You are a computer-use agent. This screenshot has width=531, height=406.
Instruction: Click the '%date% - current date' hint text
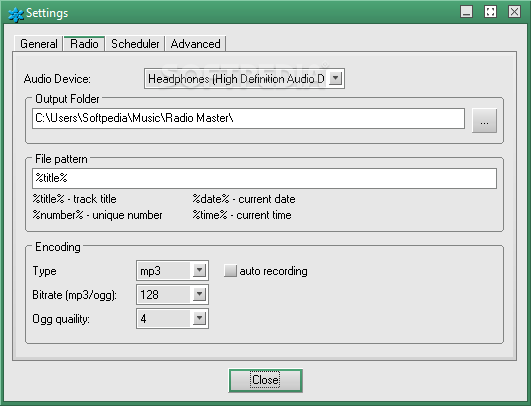(244, 199)
